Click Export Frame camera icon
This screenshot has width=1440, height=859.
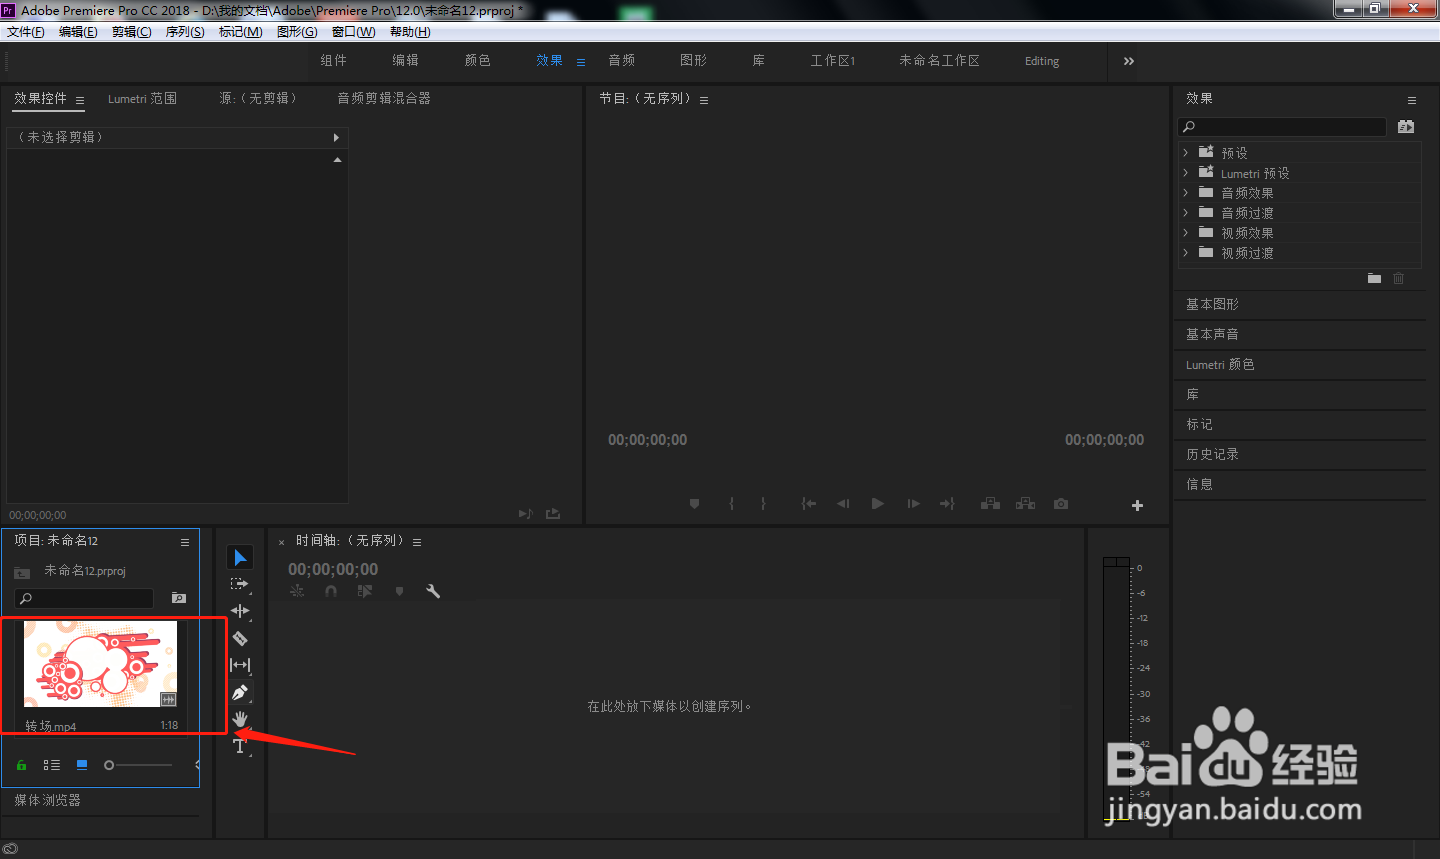pos(1061,504)
